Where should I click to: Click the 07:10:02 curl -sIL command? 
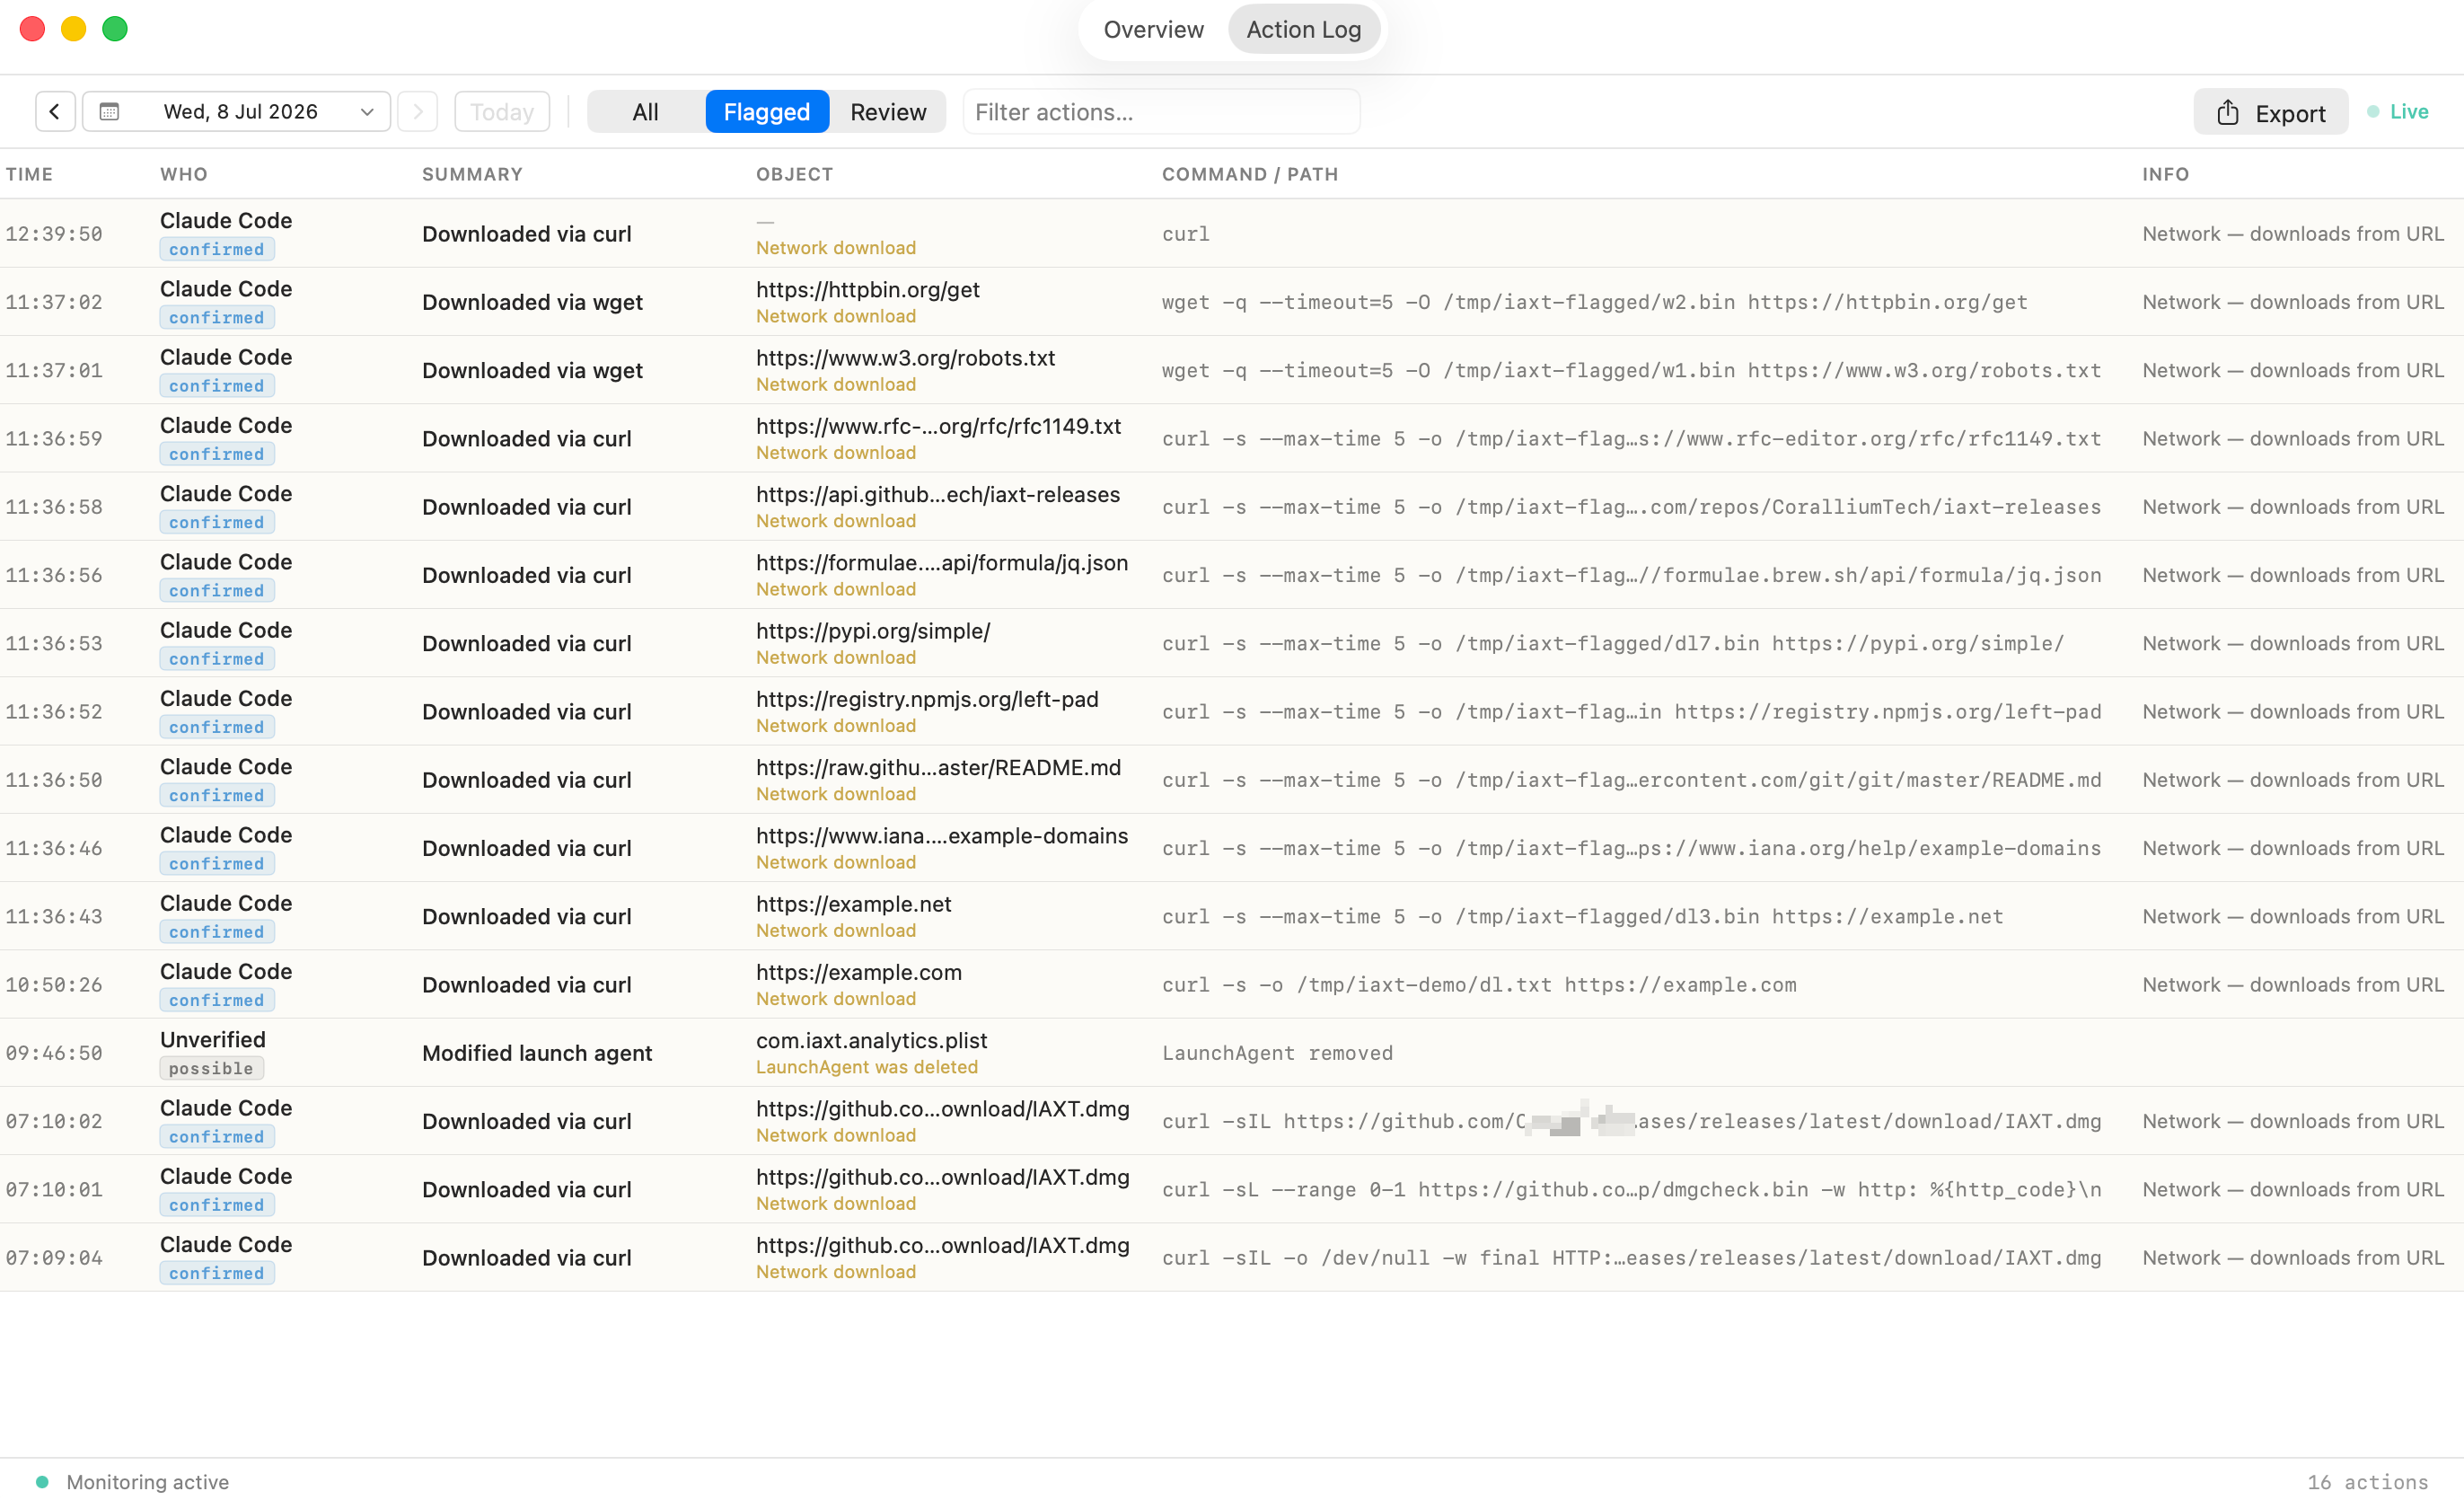(1631, 1121)
